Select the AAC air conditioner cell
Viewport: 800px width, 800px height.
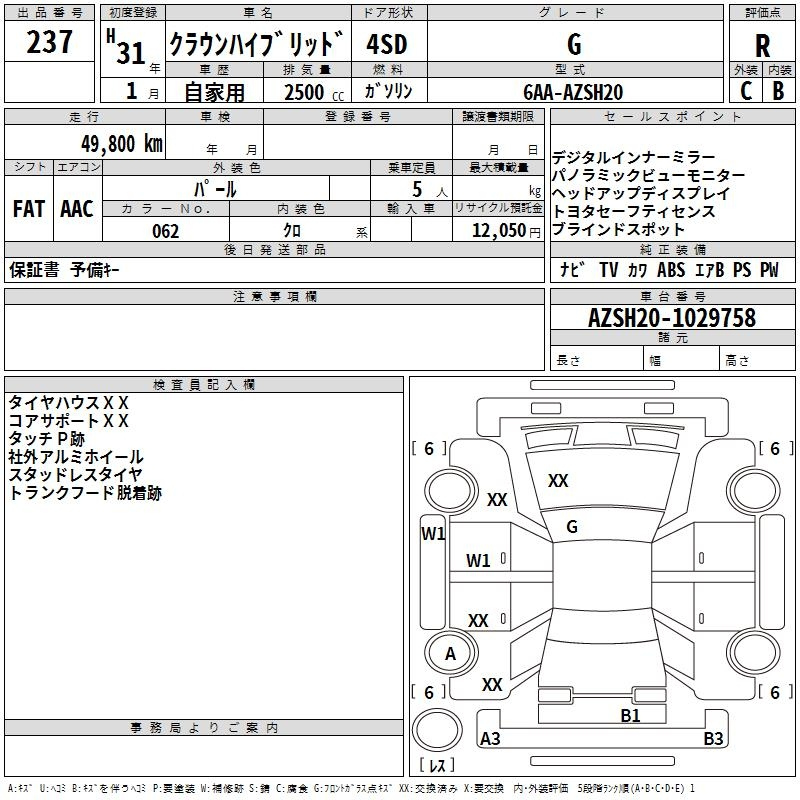77,209
